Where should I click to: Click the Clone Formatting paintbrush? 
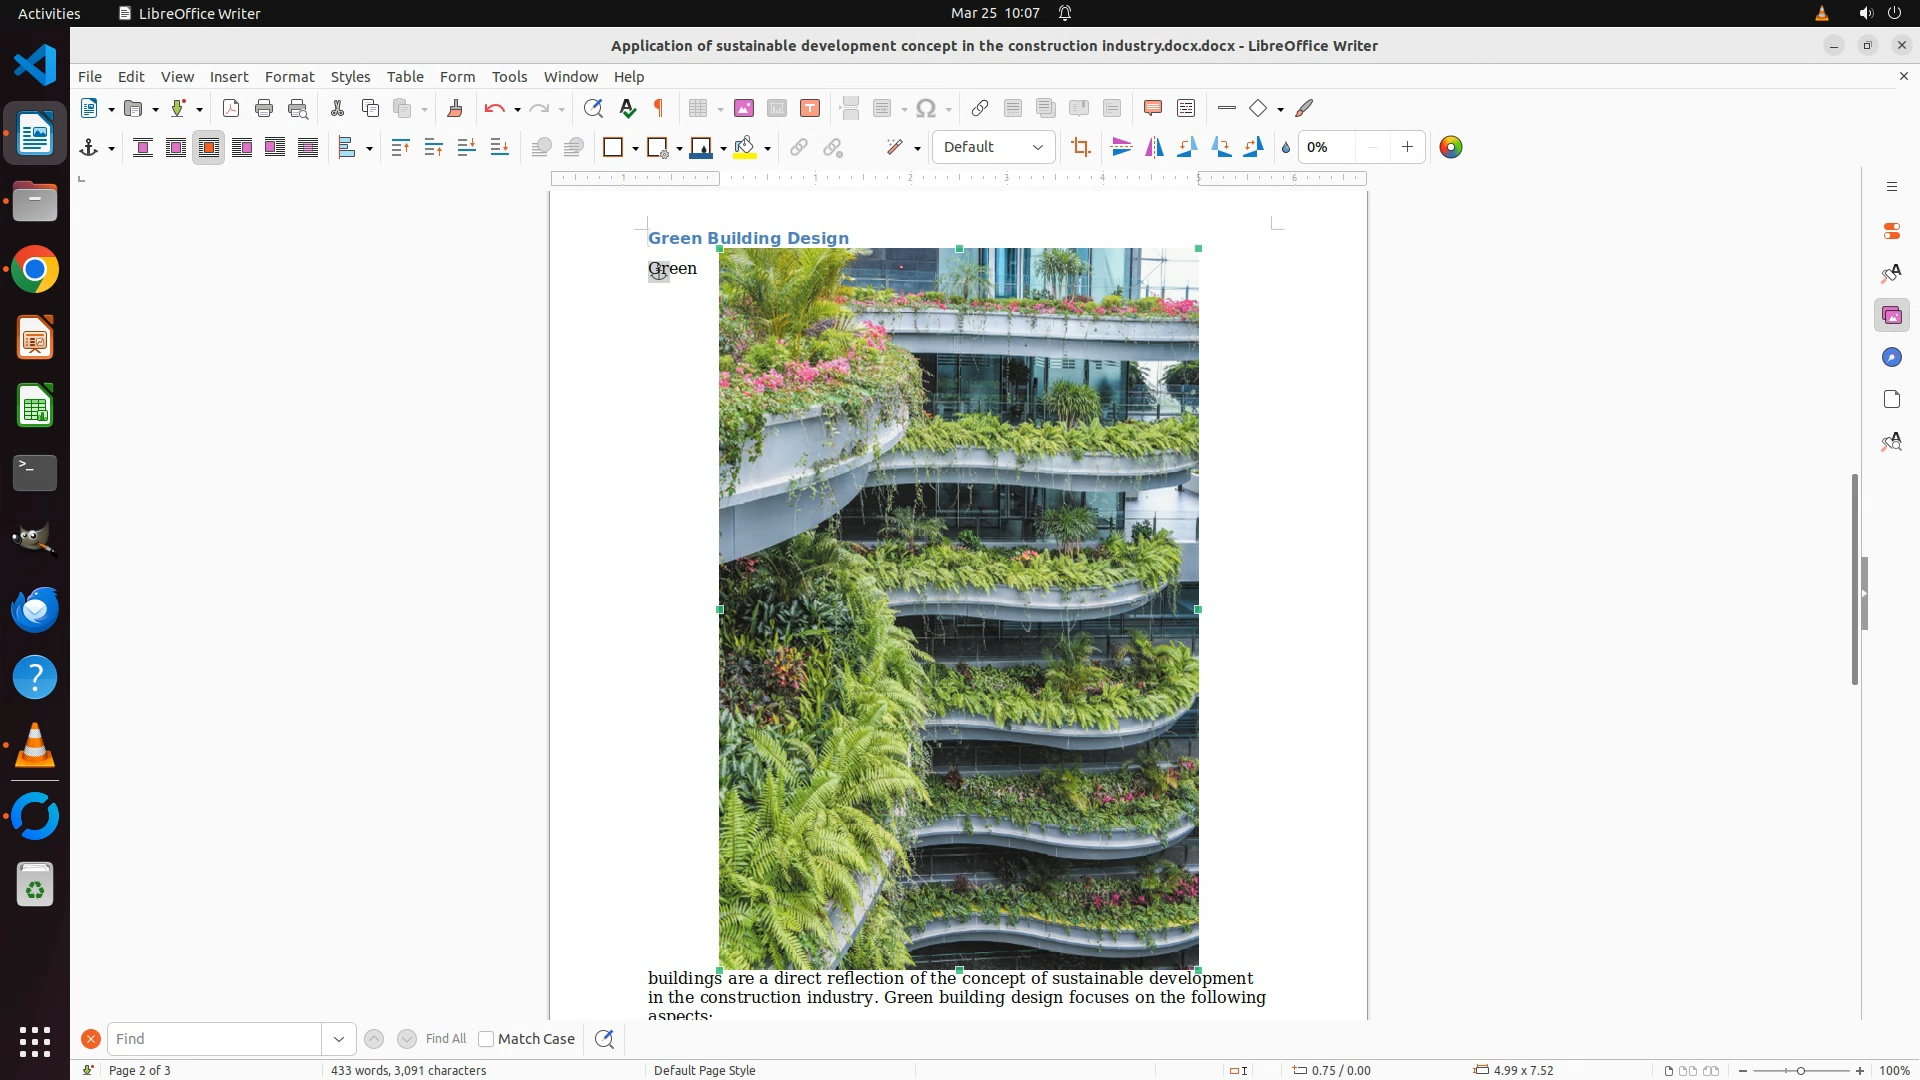454,108
